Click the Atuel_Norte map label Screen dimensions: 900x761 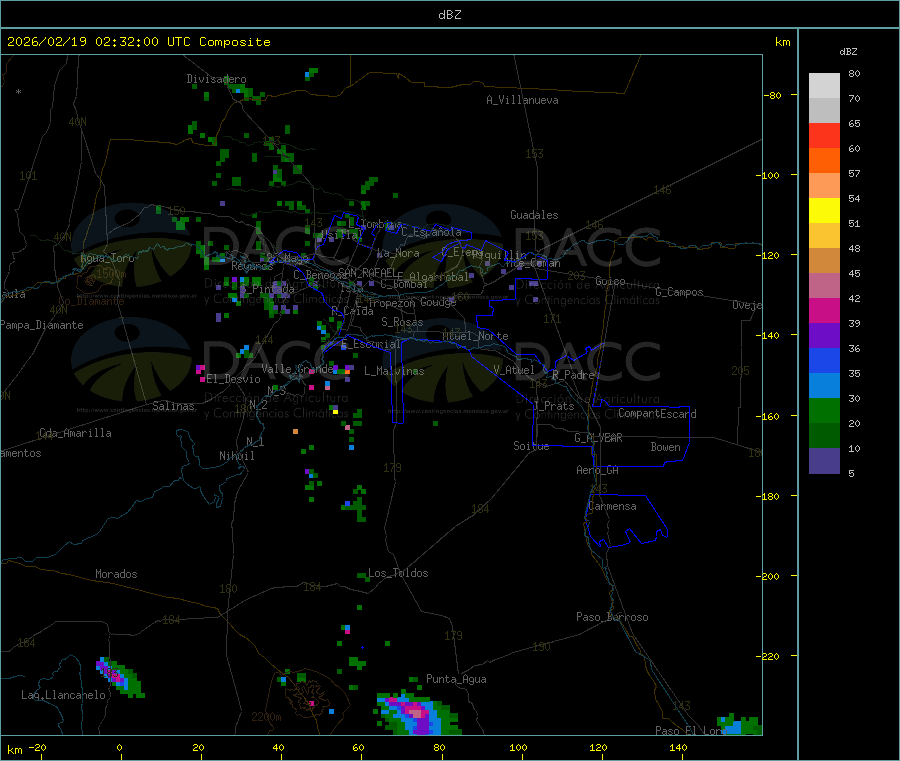(x=475, y=336)
